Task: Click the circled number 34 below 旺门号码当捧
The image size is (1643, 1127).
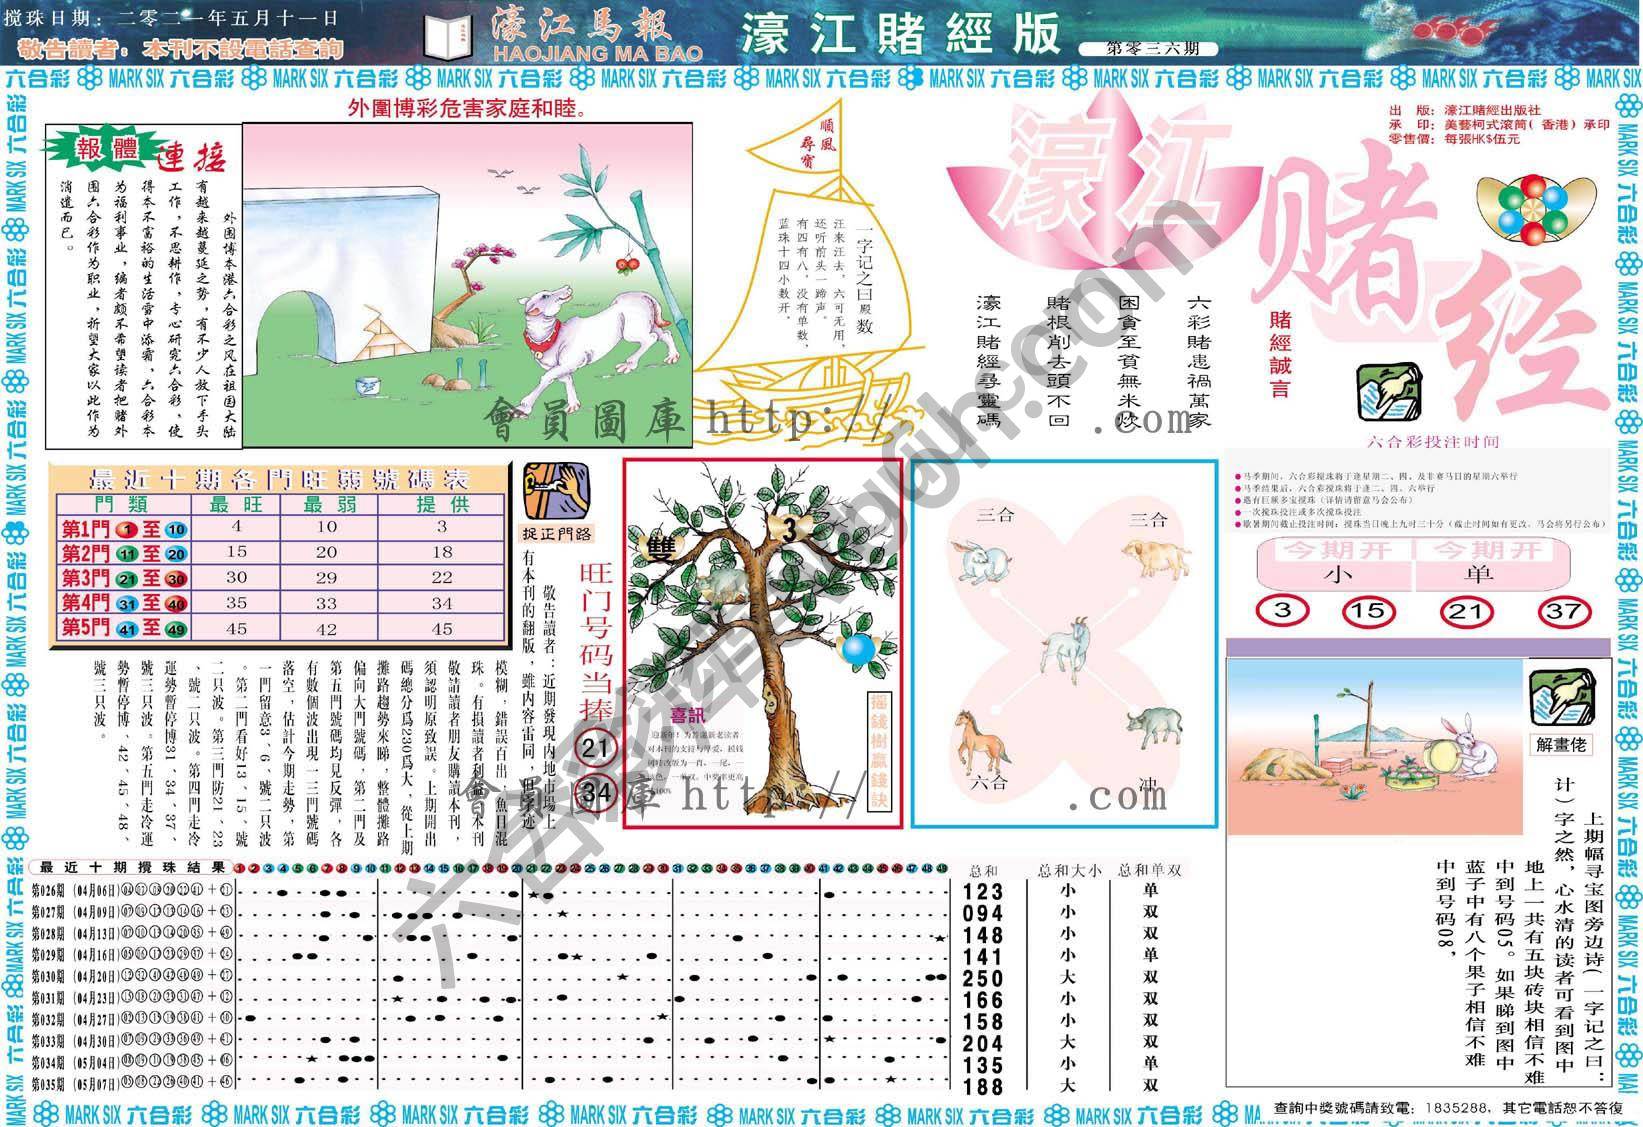Action: (594, 794)
